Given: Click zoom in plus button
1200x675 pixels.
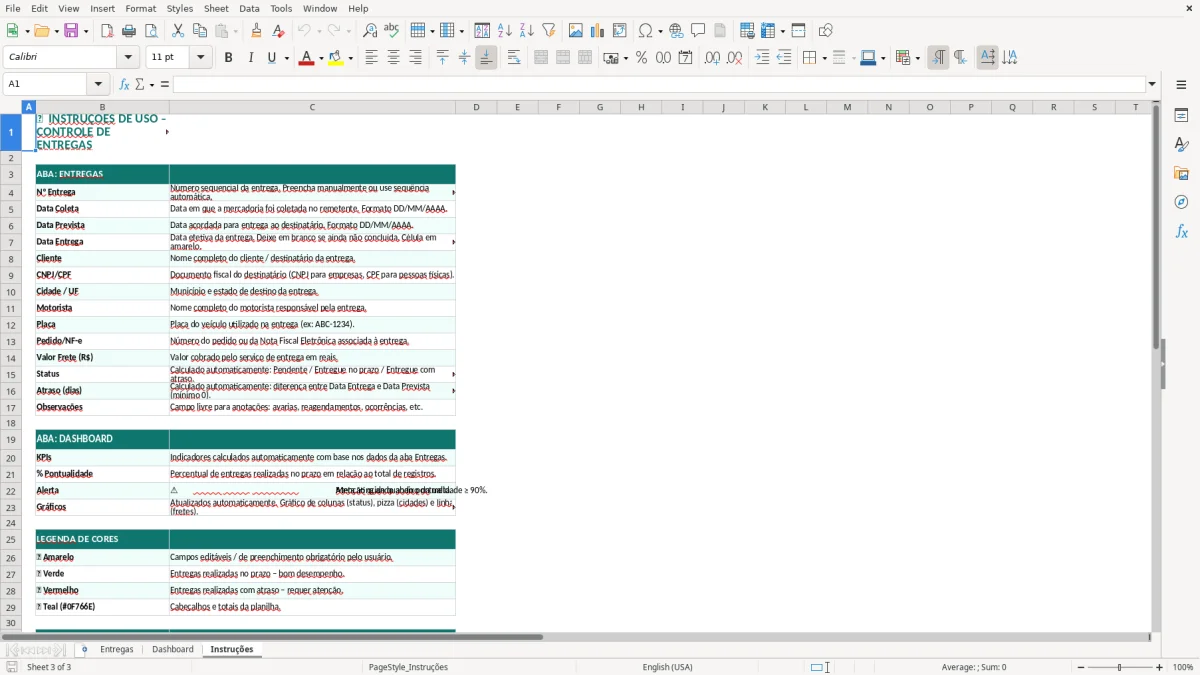Looking at the screenshot, I should point(1160,667).
